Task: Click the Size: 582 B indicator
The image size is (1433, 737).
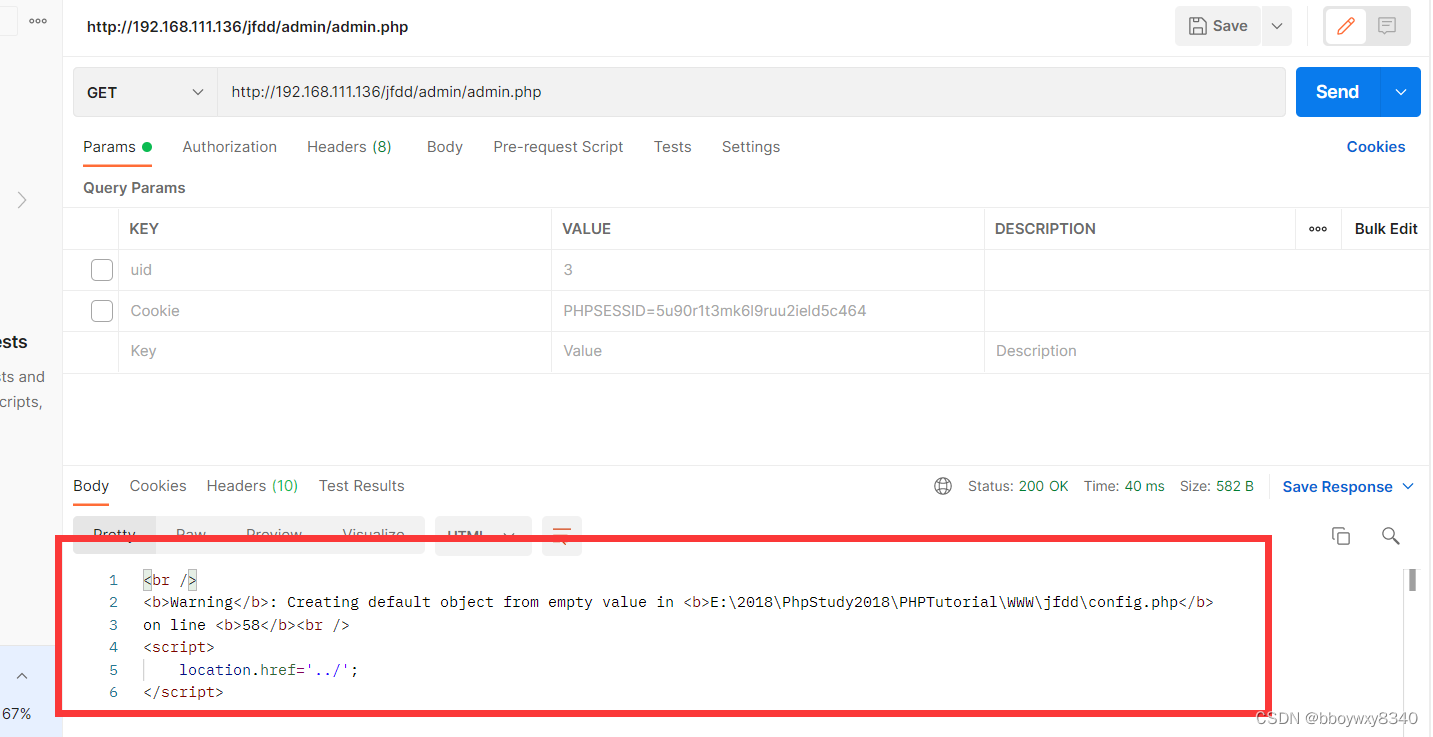Action: 1217,486
